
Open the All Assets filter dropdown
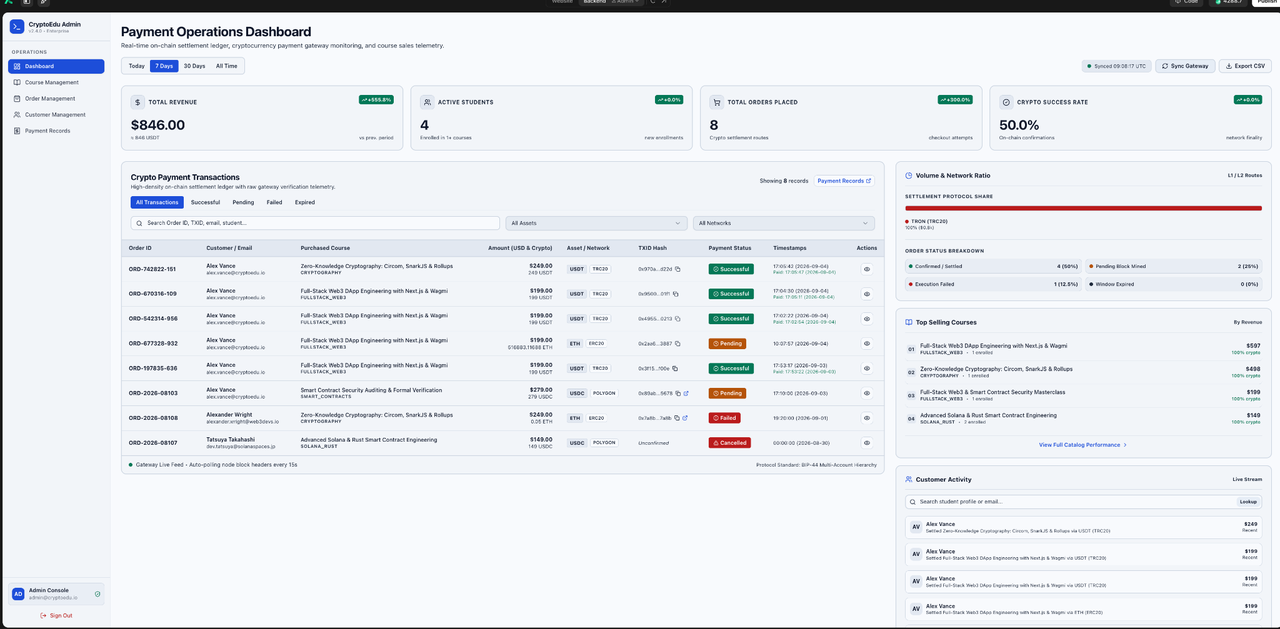[x=596, y=223]
